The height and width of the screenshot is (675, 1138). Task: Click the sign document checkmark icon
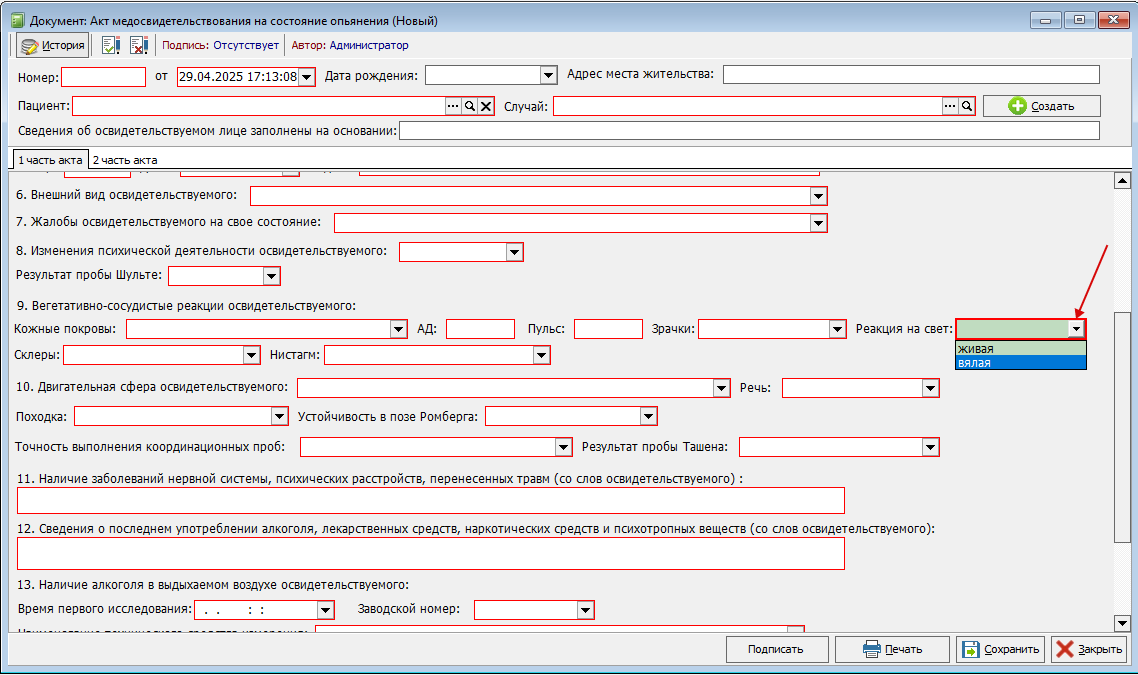coord(110,45)
